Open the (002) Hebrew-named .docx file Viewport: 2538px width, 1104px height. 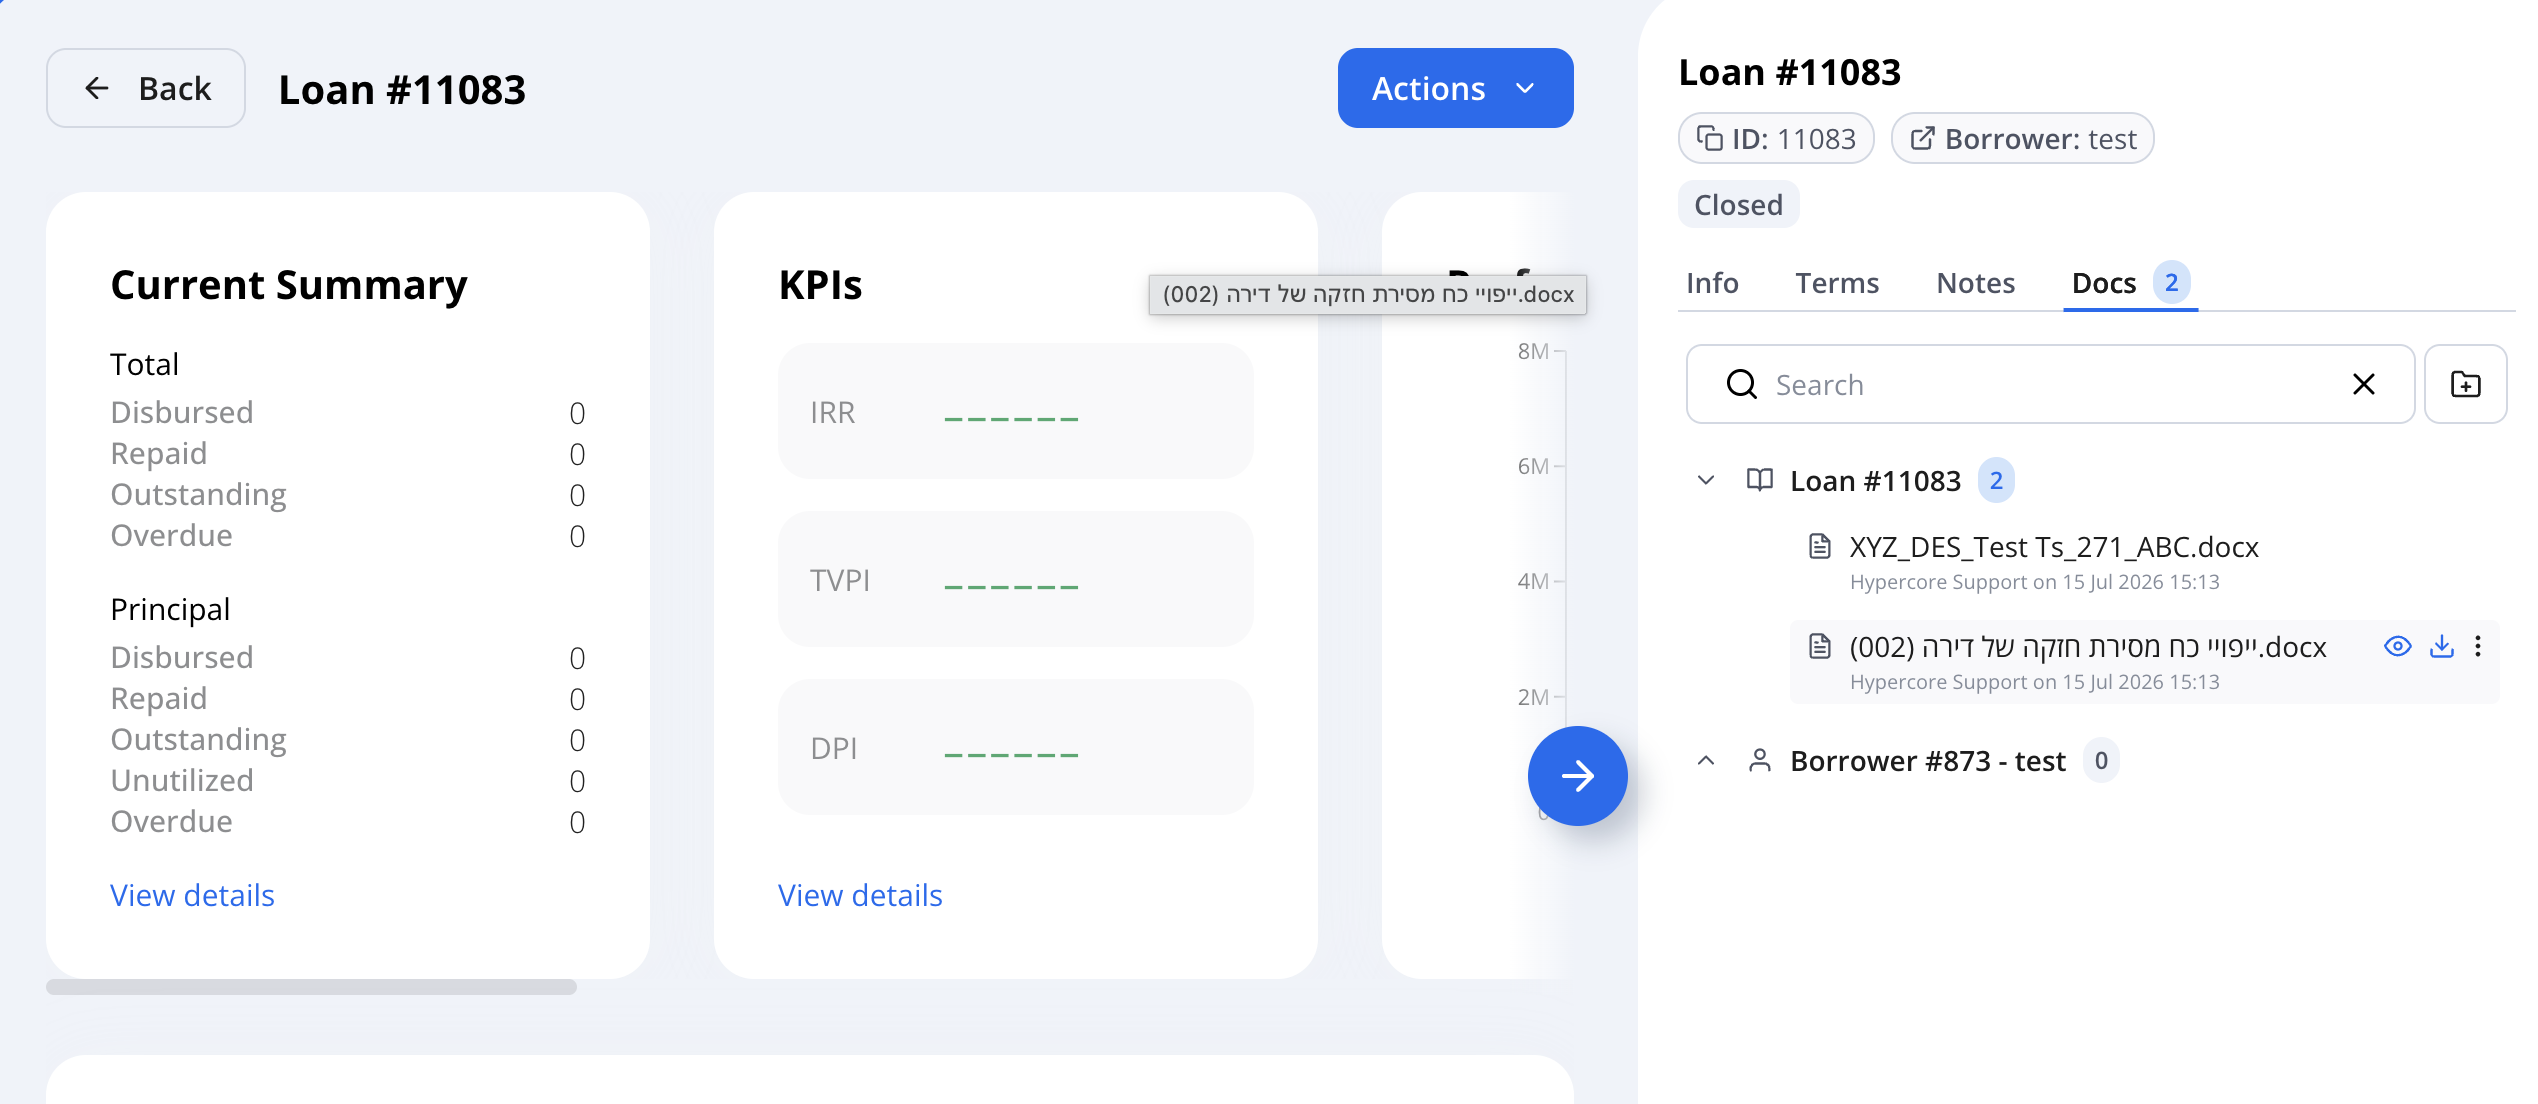(2088, 647)
